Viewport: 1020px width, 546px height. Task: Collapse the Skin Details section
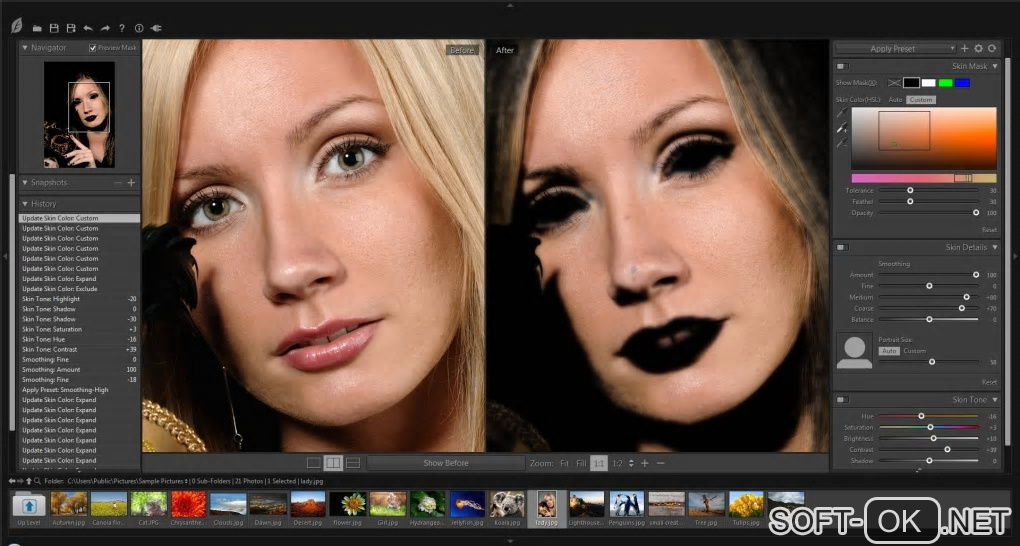pyautogui.click(x=995, y=247)
